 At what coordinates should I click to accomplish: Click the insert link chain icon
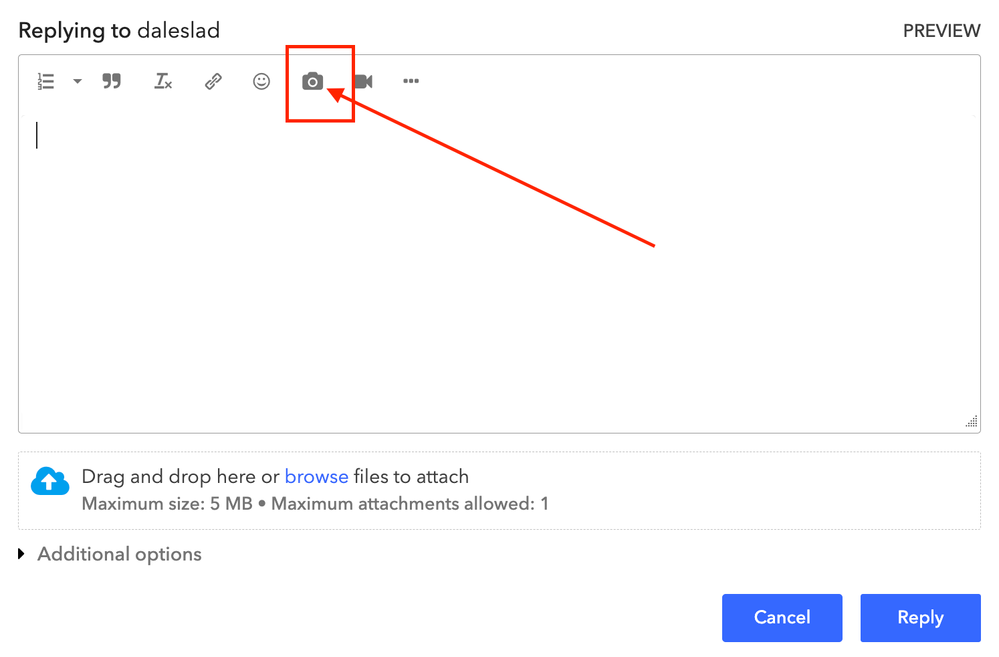[x=213, y=82]
